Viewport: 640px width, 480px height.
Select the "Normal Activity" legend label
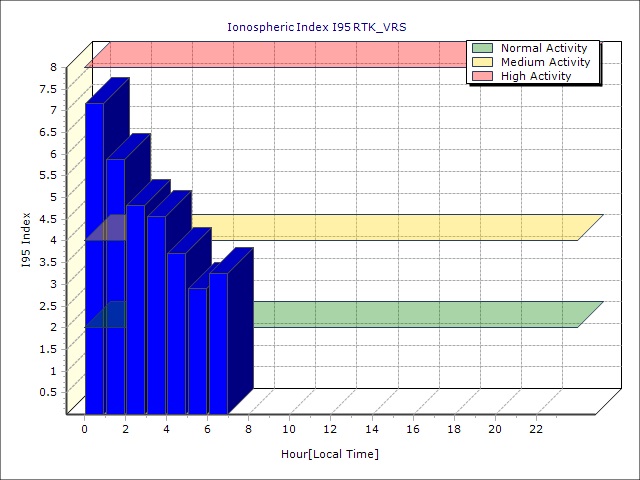[x=542, y=48]
